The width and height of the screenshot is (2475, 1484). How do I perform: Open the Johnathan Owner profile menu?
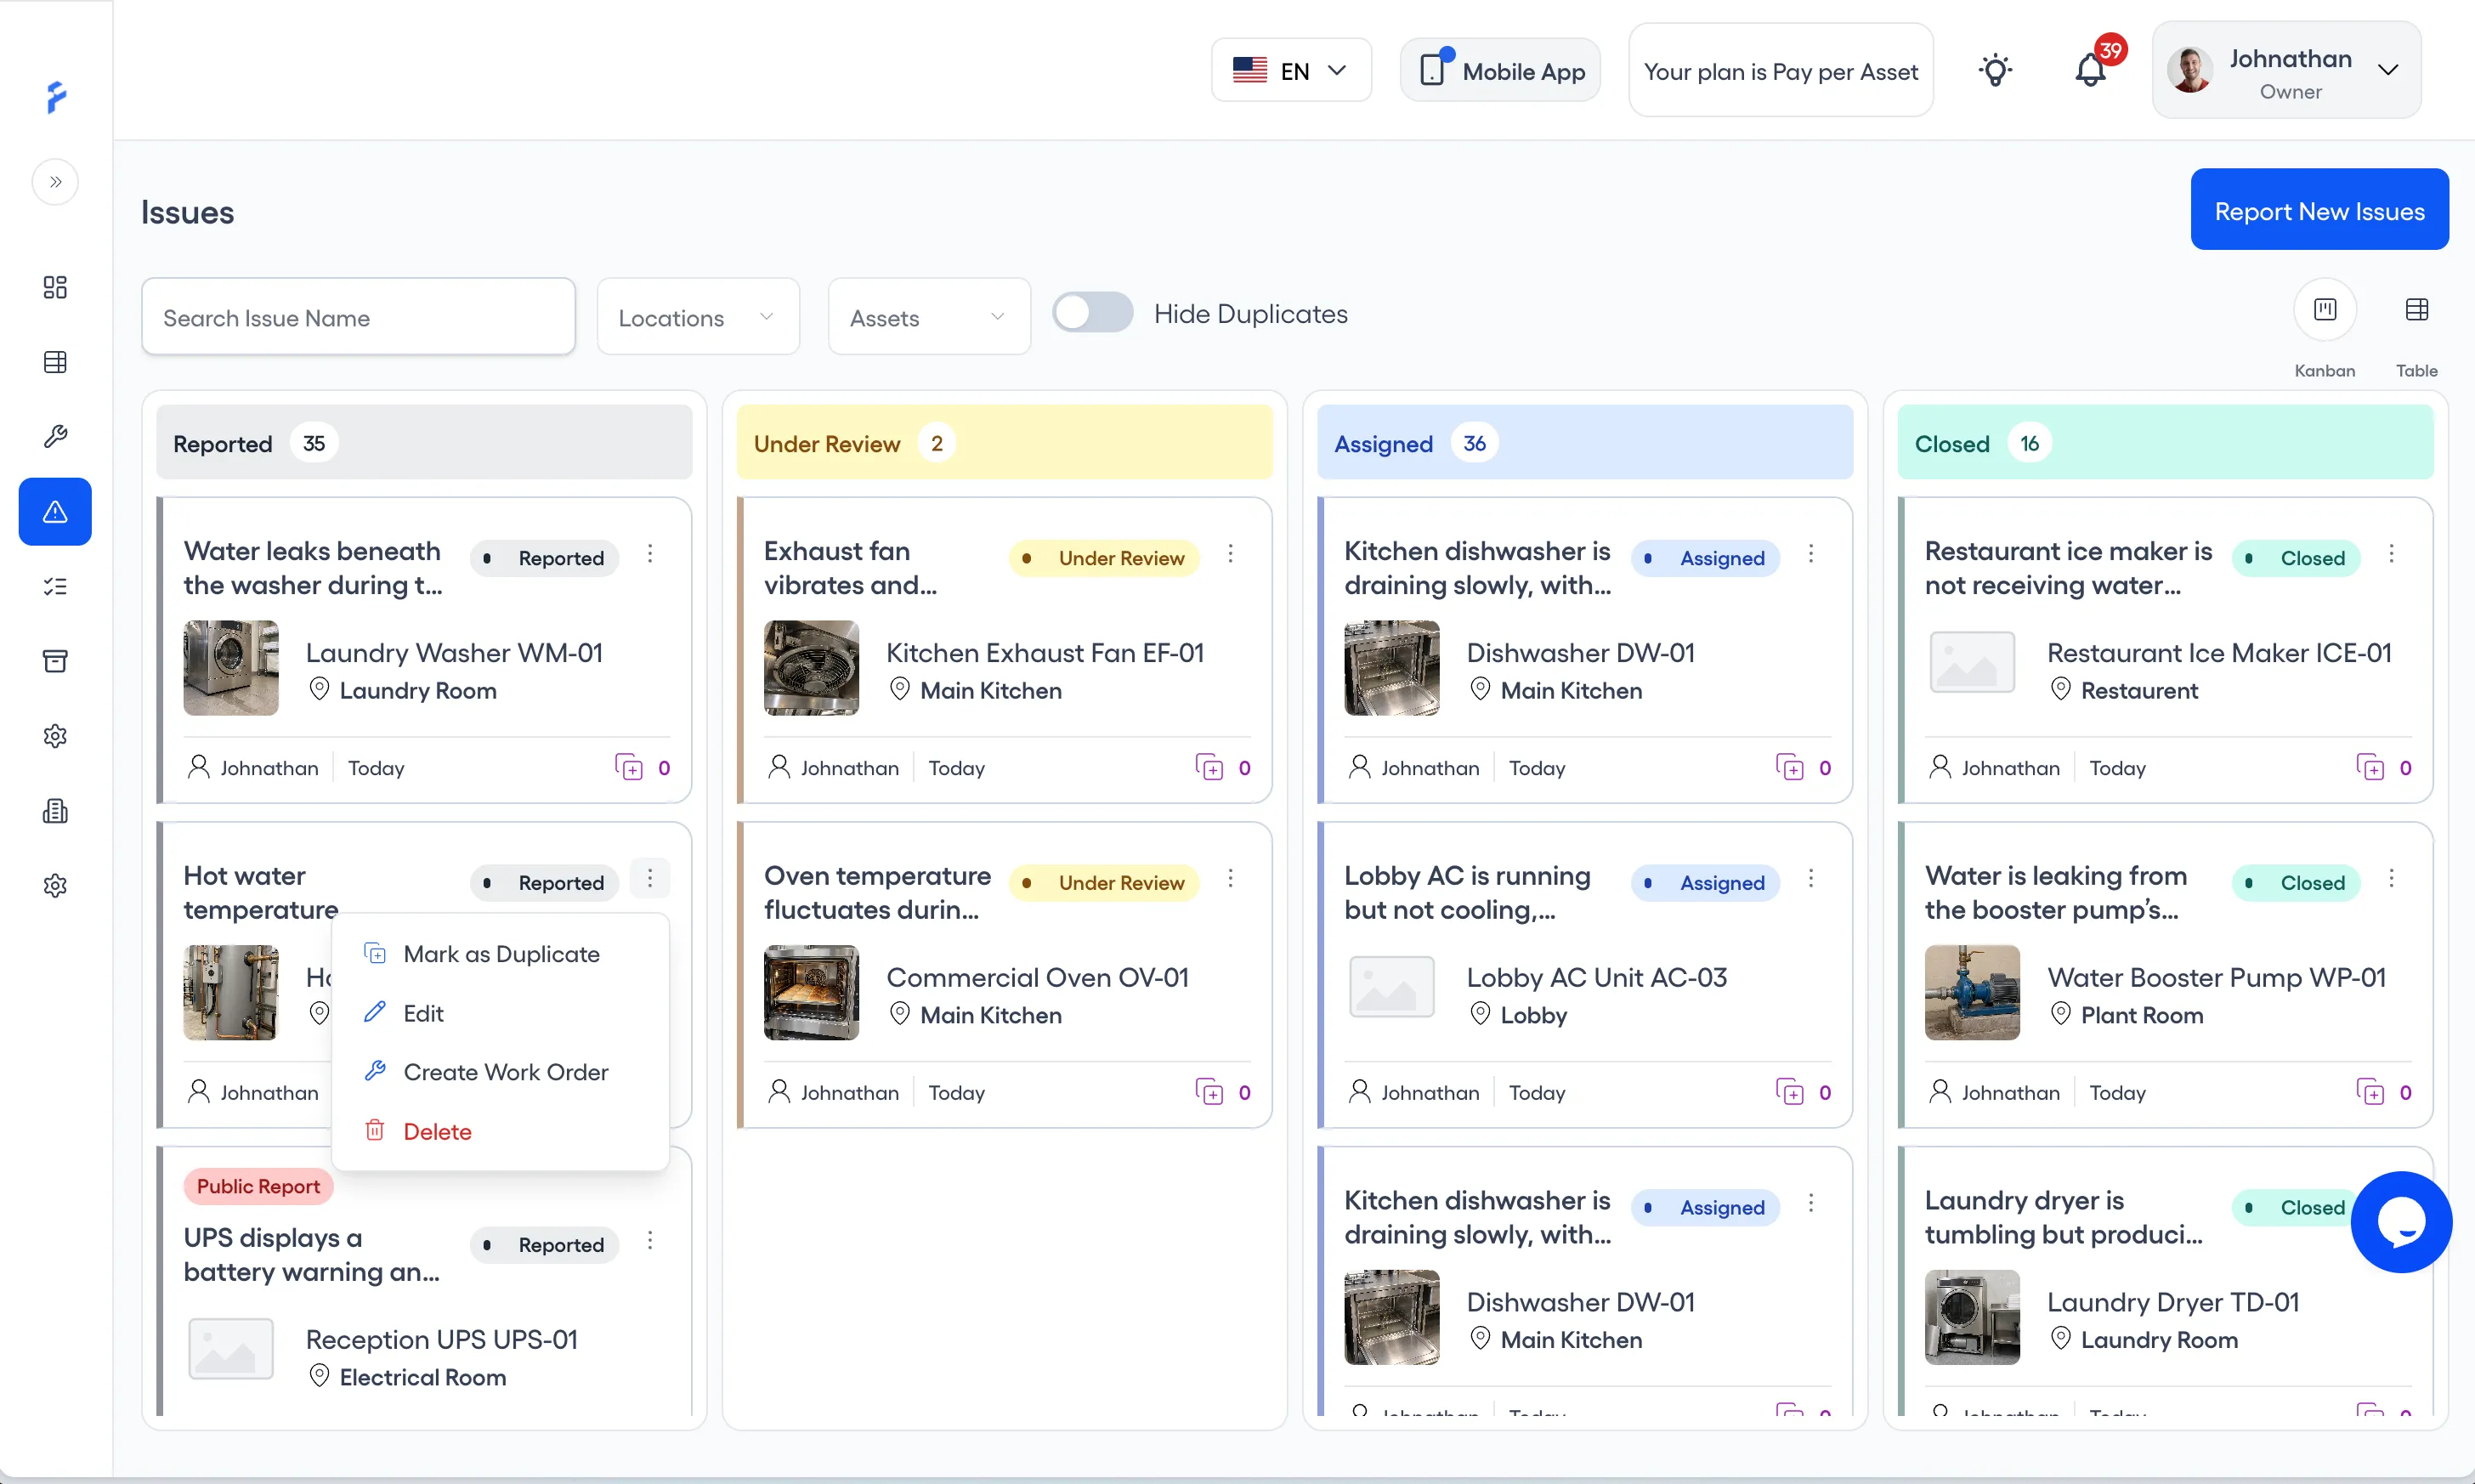(x=2286, y=70)
